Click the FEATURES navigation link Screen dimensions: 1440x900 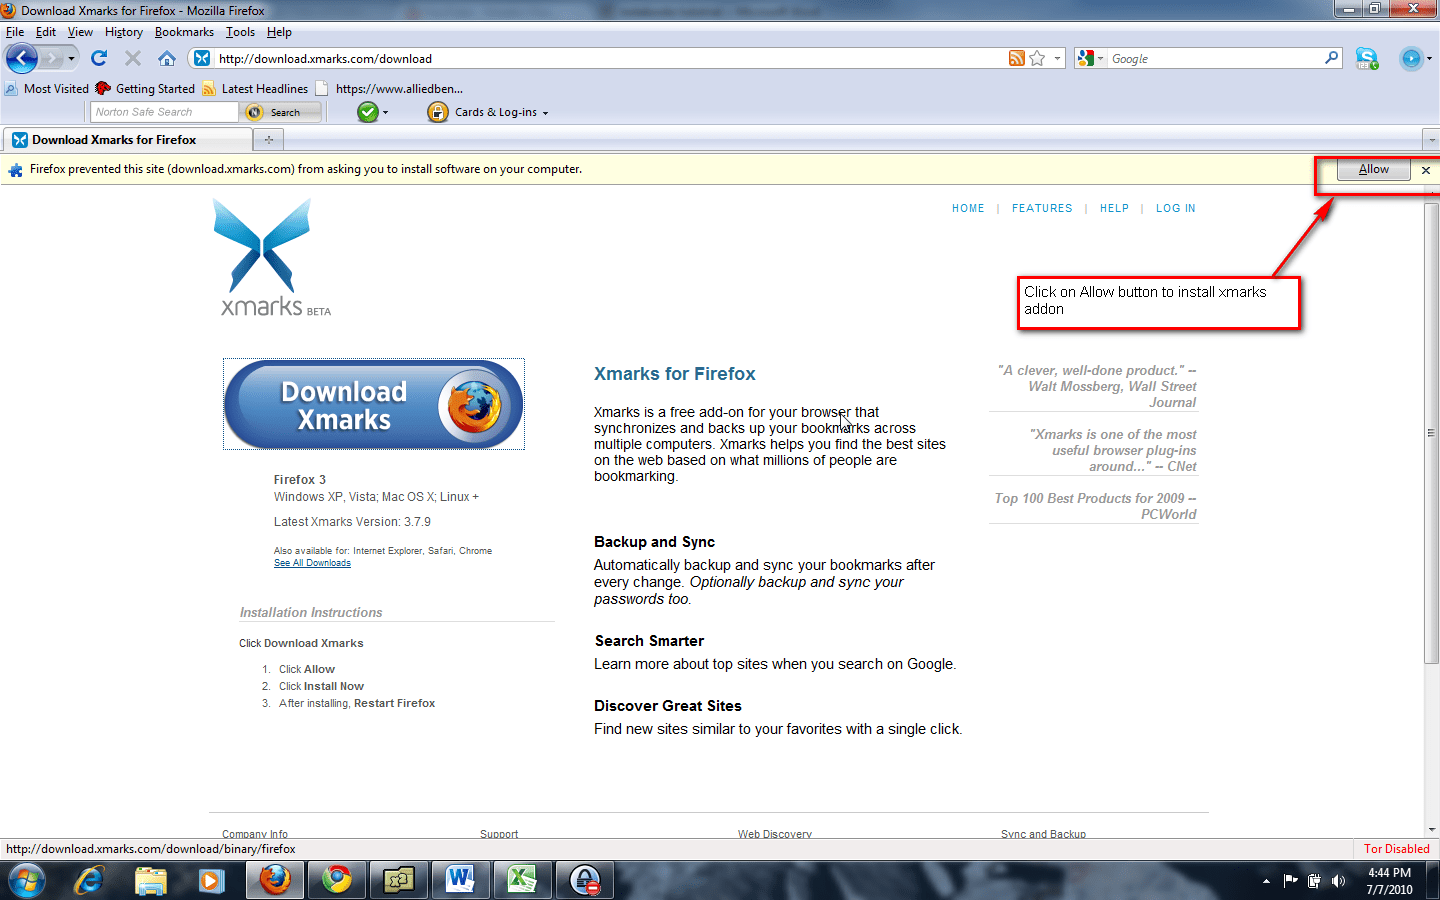point(1042,209)
